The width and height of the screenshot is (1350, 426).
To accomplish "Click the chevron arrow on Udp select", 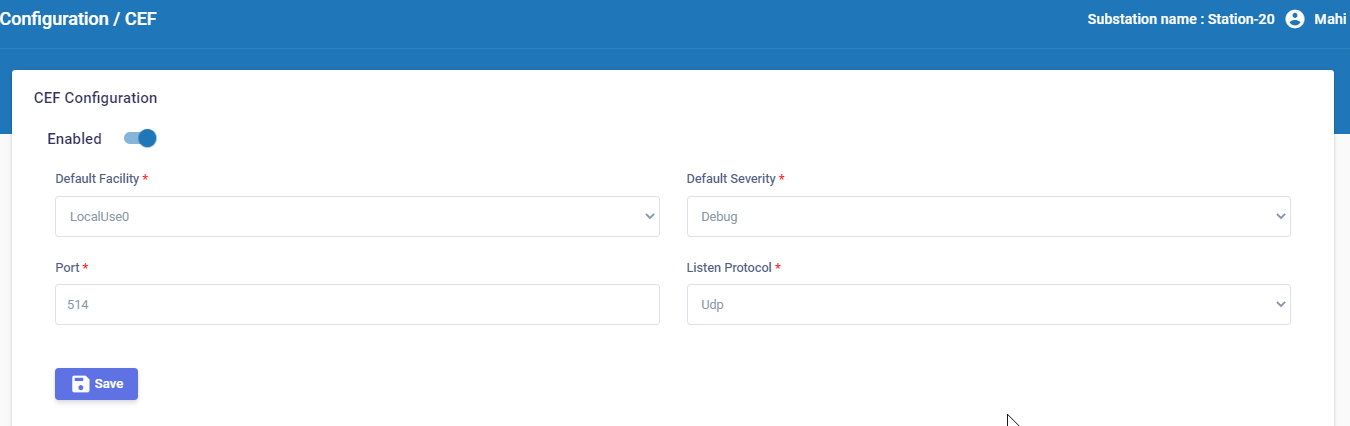I will pyautogui.click(x=1280, y=305).
